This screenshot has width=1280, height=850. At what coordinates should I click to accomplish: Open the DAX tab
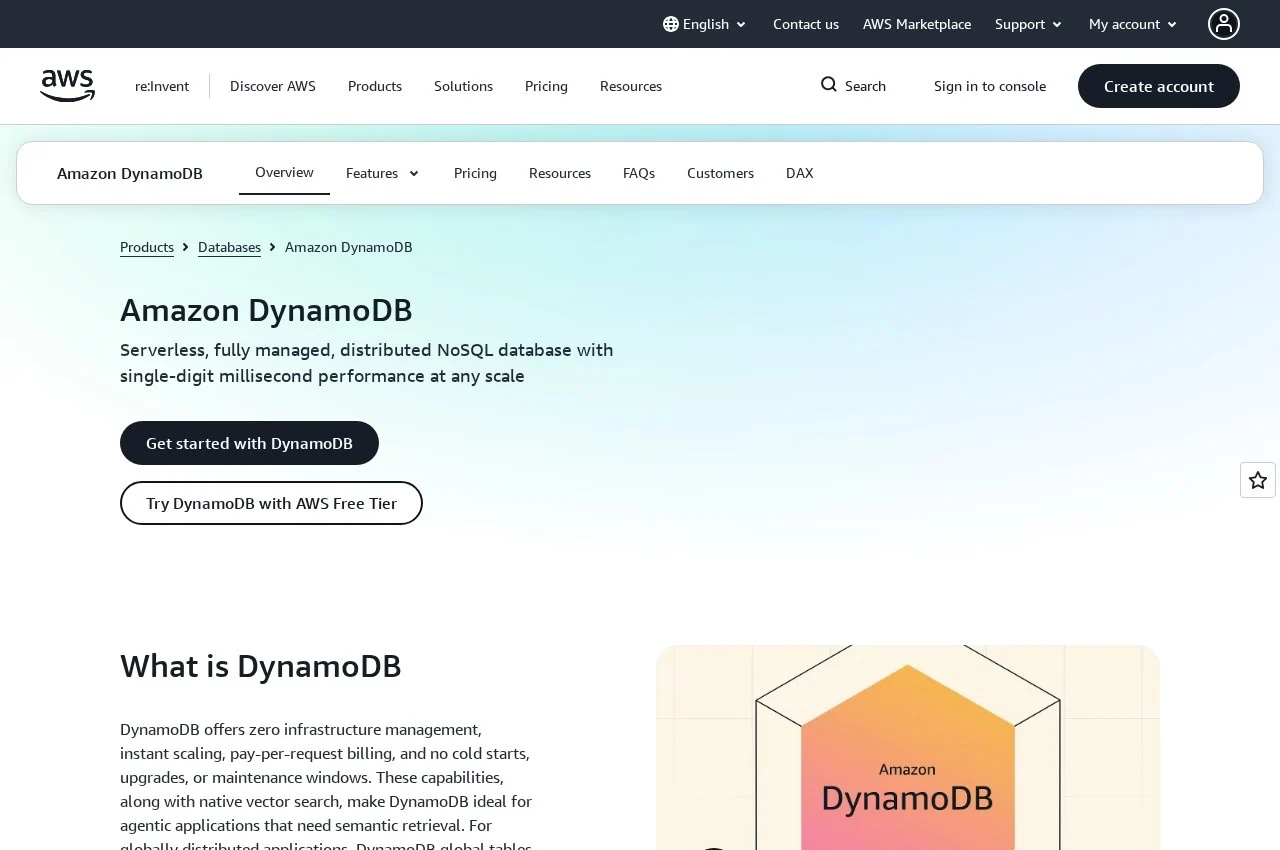coord(800,173)
